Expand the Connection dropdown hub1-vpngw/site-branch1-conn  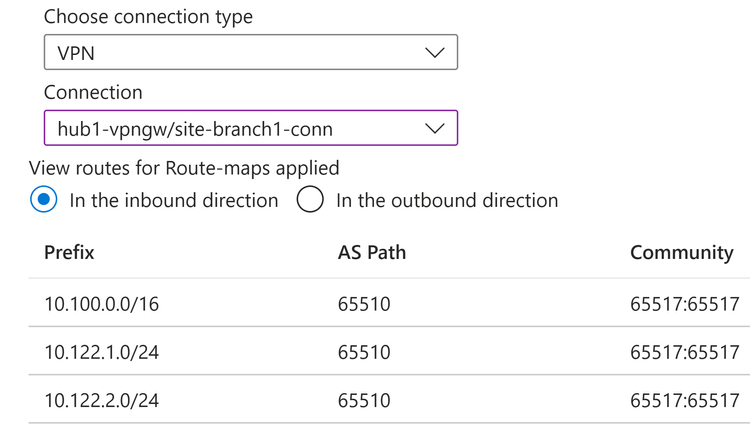point(250,128)
